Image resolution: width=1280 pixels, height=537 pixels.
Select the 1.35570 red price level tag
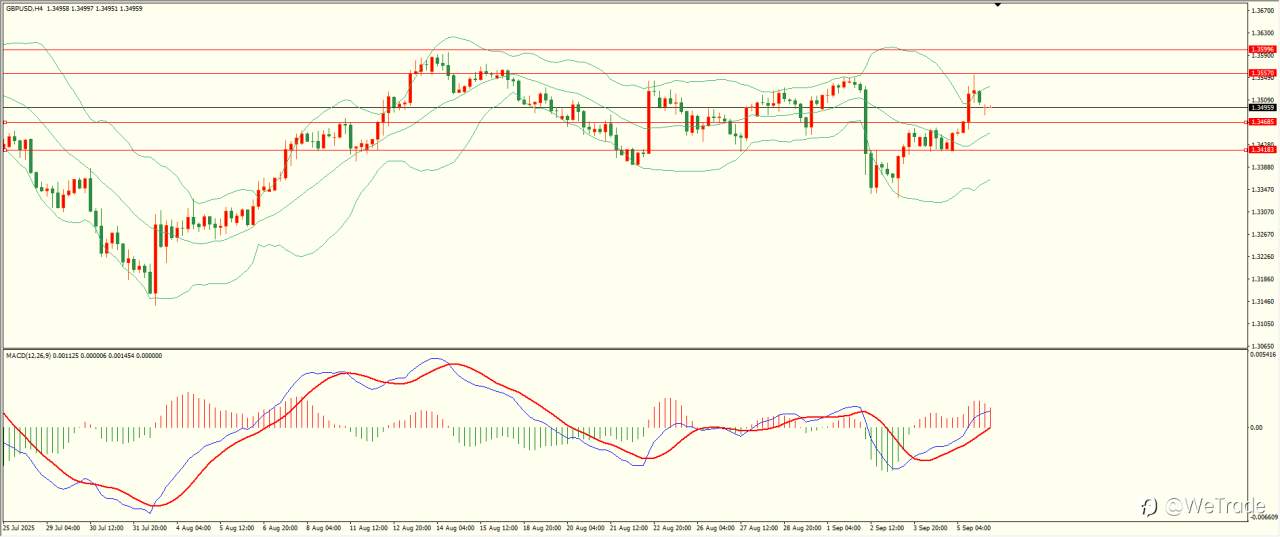point(1261,73)
